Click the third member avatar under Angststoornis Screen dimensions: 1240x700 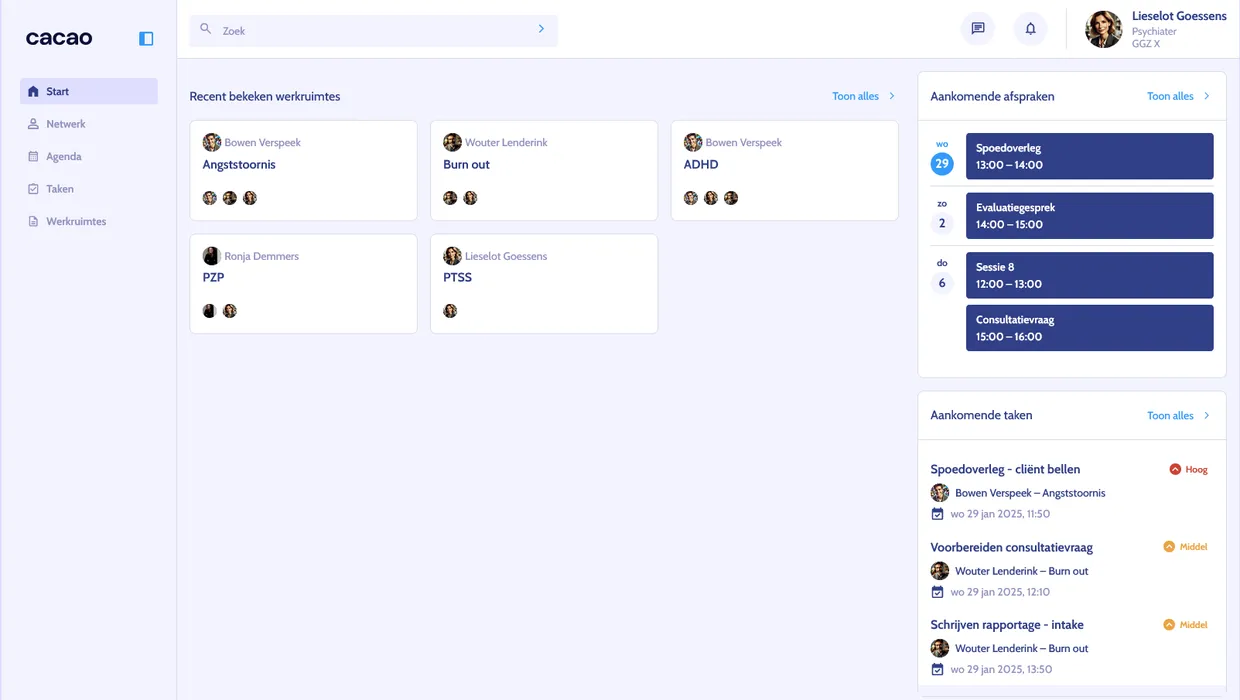(x=250, y=198)
